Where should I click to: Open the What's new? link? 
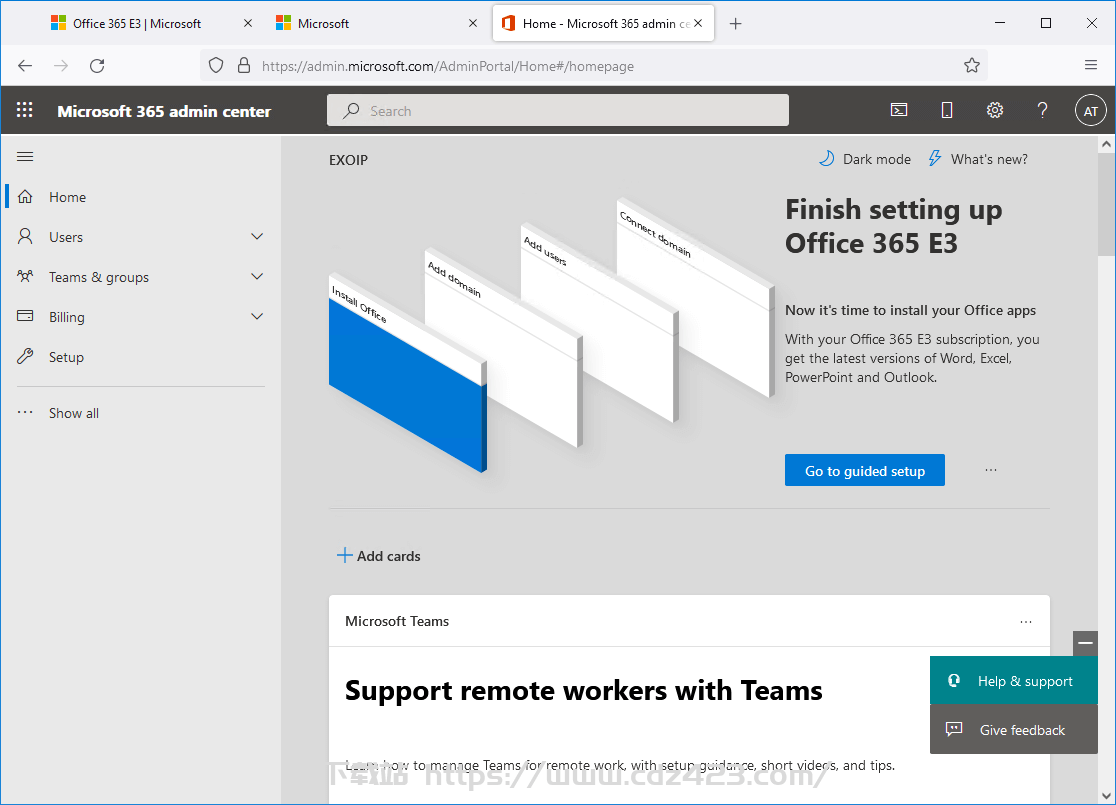point(979,159)
